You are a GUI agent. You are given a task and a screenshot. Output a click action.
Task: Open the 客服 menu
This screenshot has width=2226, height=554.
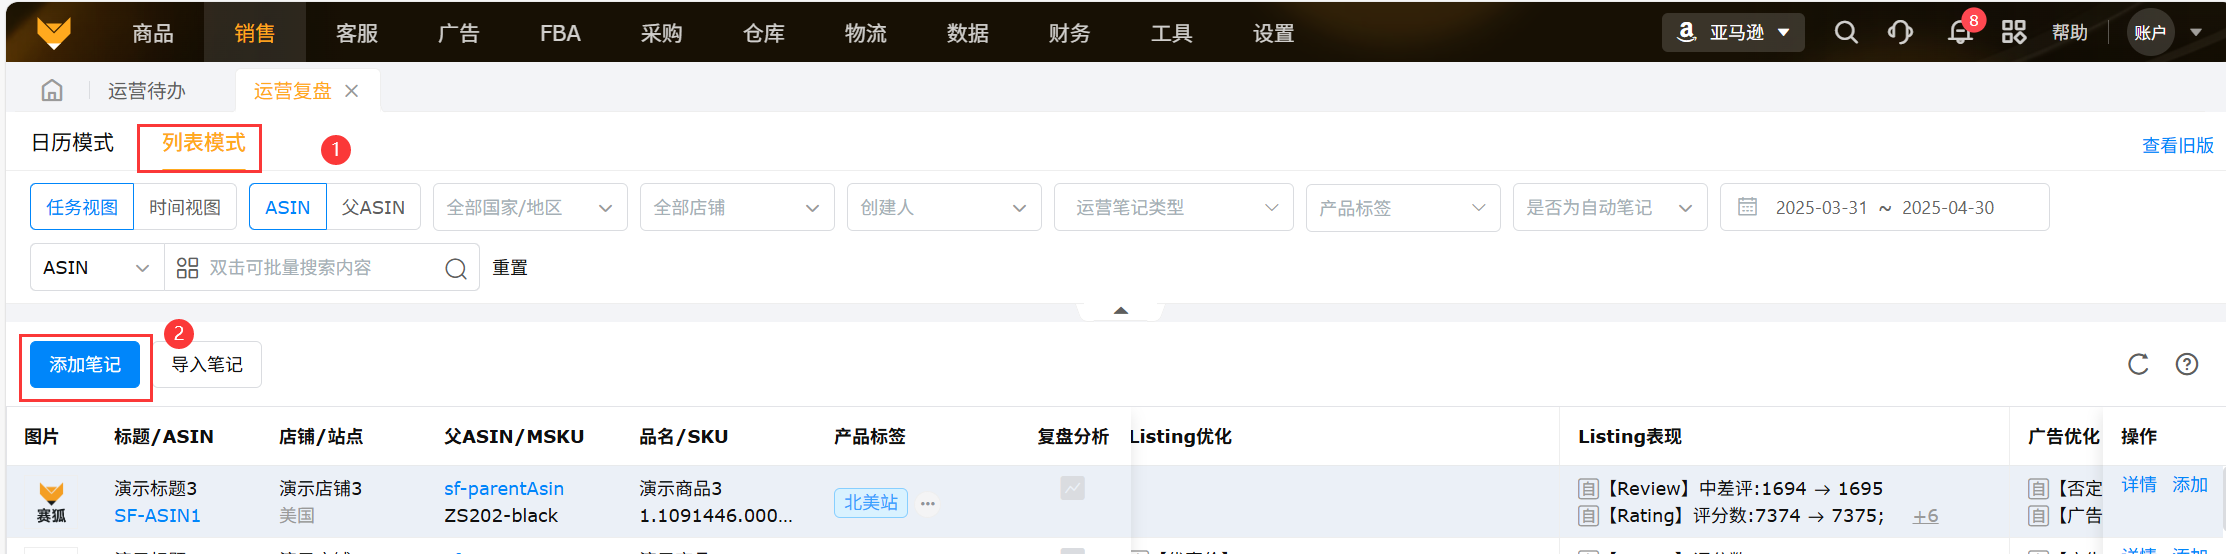pos(357,33)
